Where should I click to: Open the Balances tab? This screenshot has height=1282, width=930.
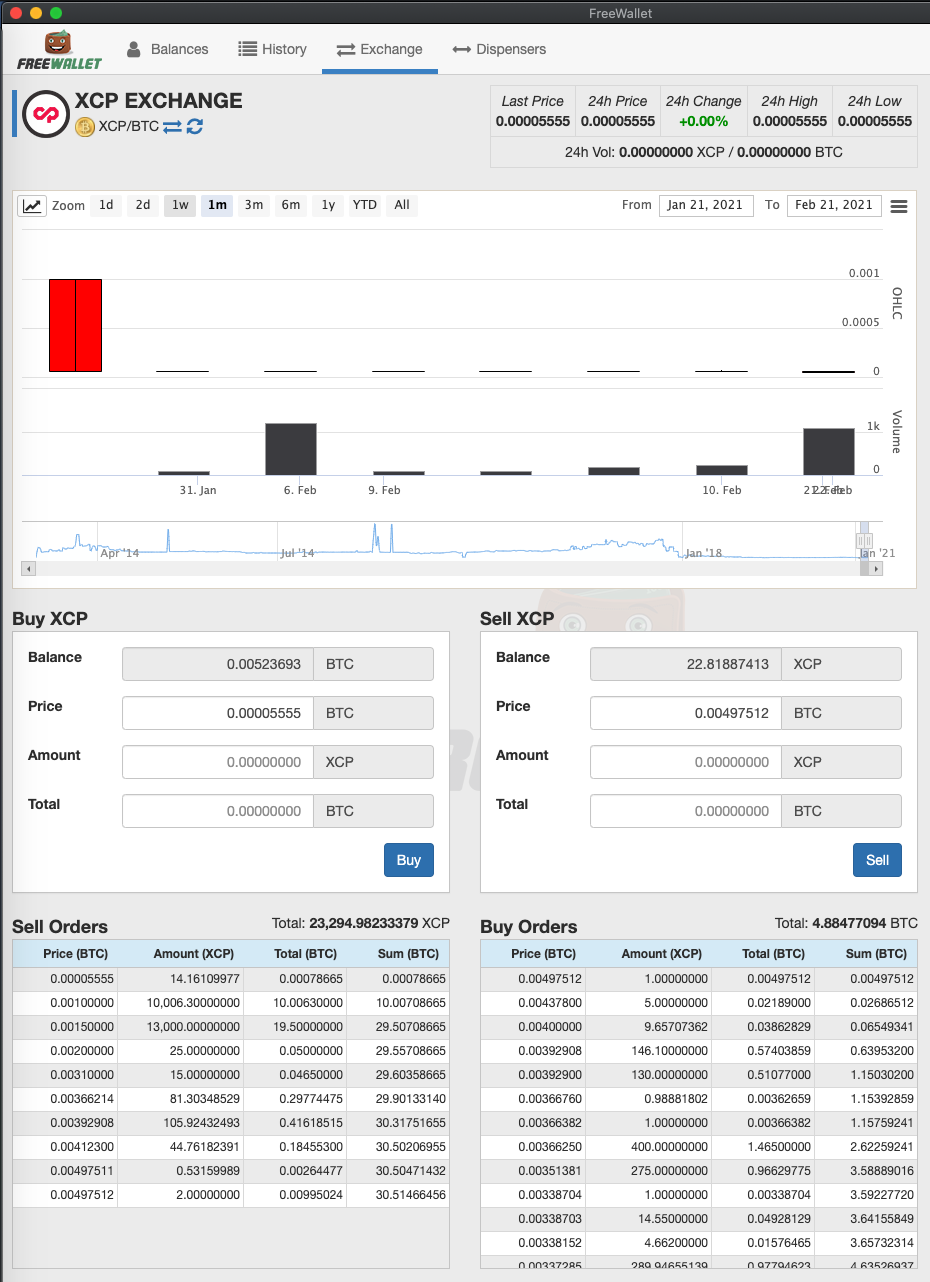pos(167,49)
